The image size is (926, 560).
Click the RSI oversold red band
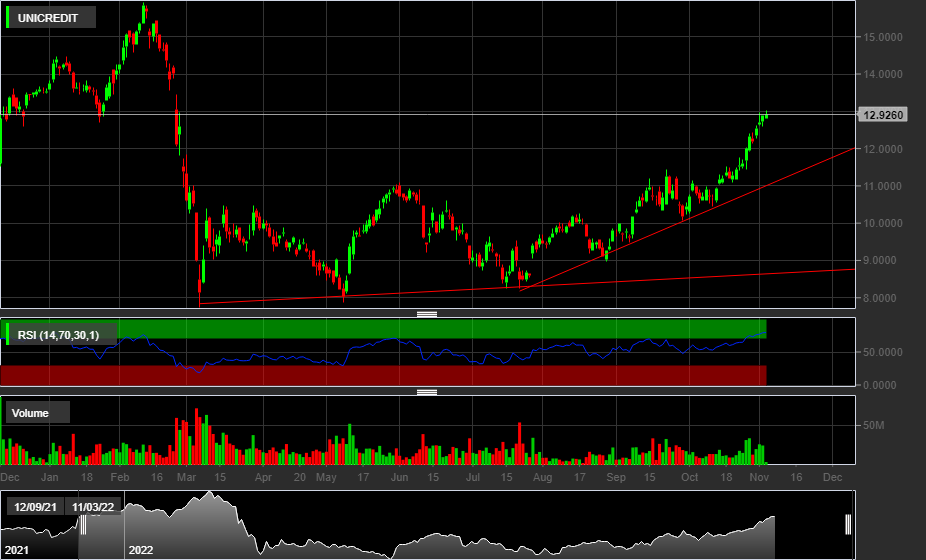pyautogui.click(x=383, y=375)
